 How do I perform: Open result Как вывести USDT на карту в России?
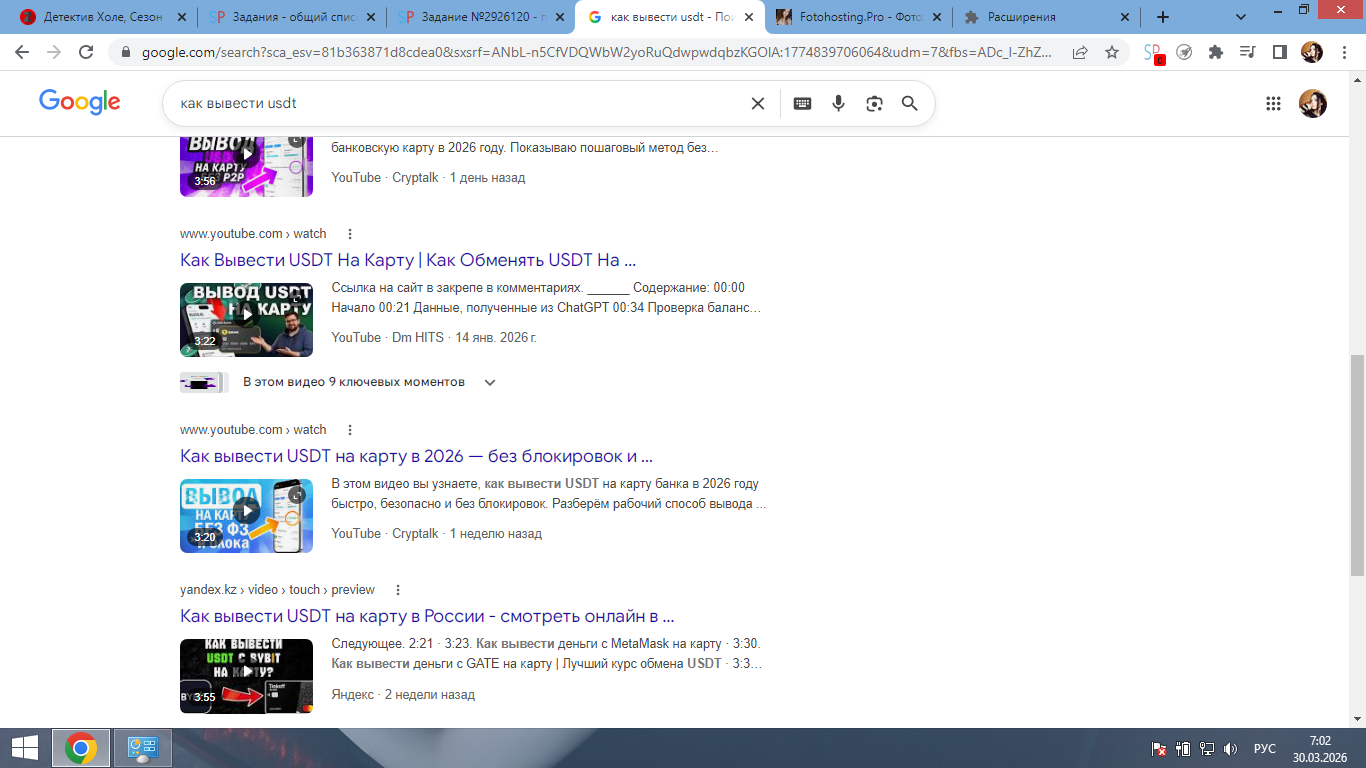427,616
